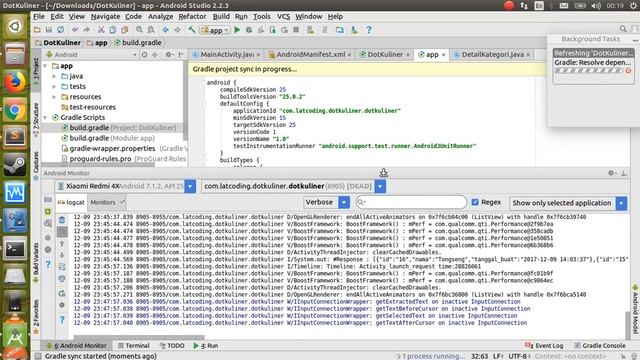Click the Synchronize toolbar icon
The image size is (640, 360).
(x=60, y=30)
